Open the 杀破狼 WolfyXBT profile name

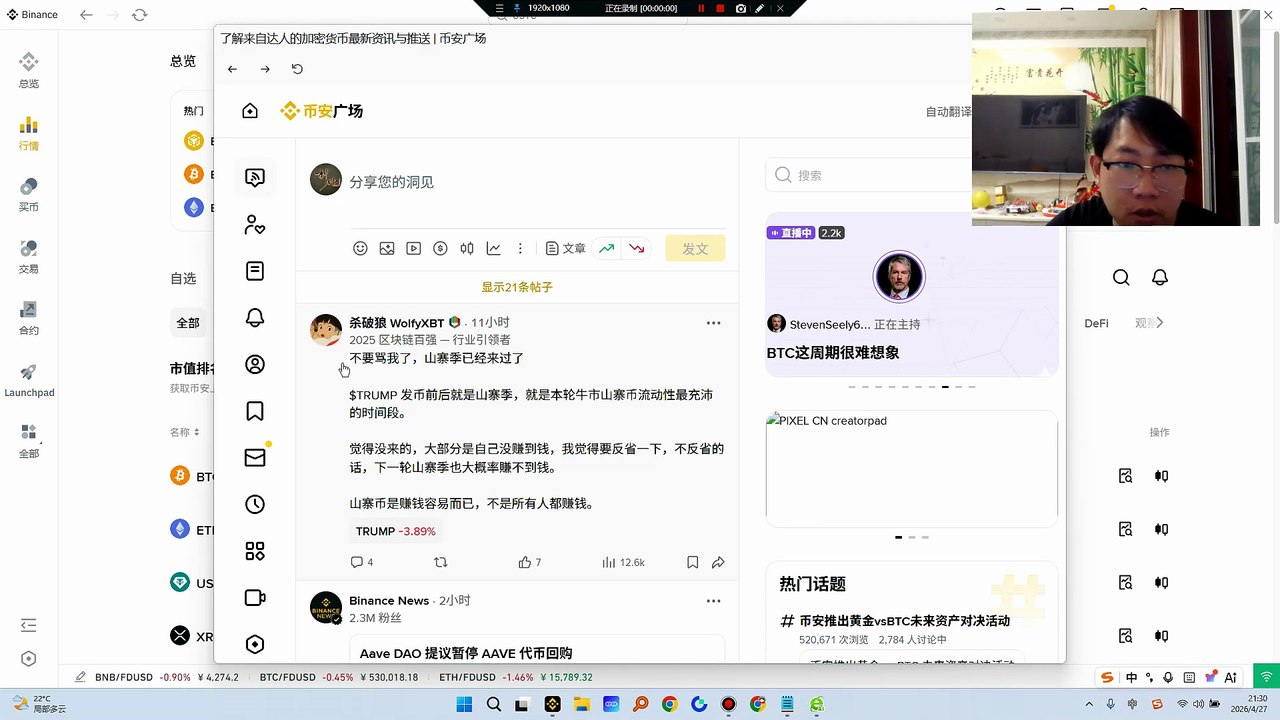(396, 323)
